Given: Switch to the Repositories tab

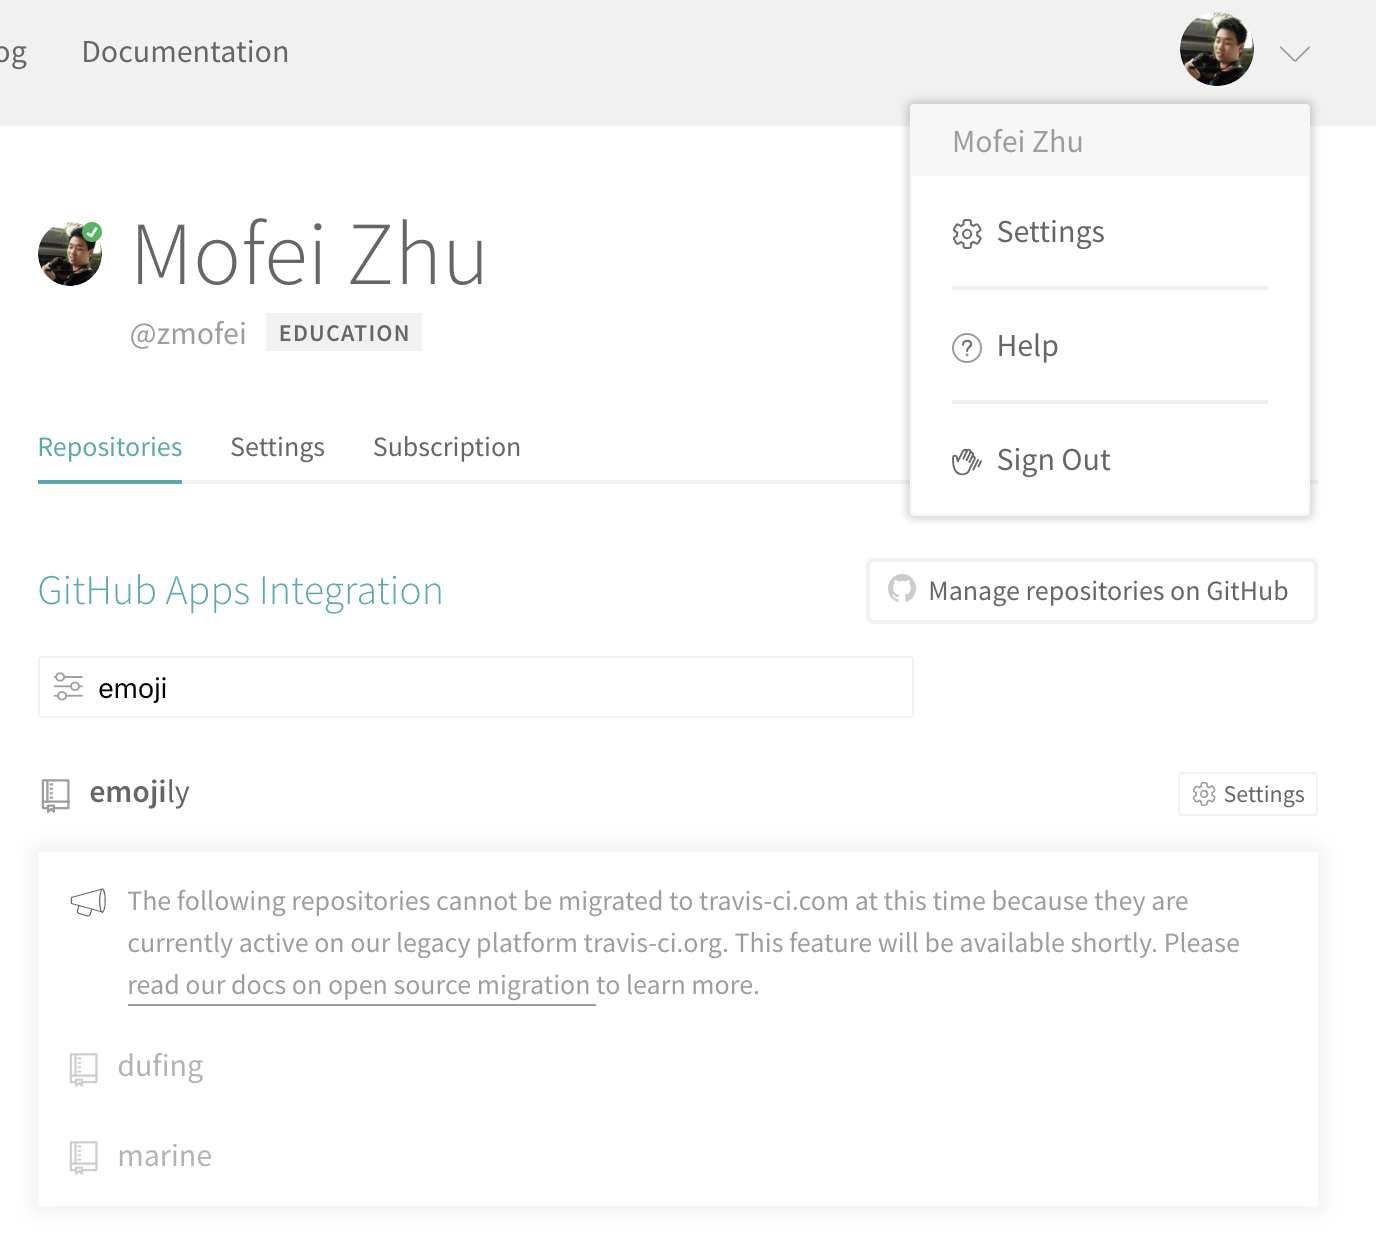Looking at the screenshot, I should click(110, 447).
